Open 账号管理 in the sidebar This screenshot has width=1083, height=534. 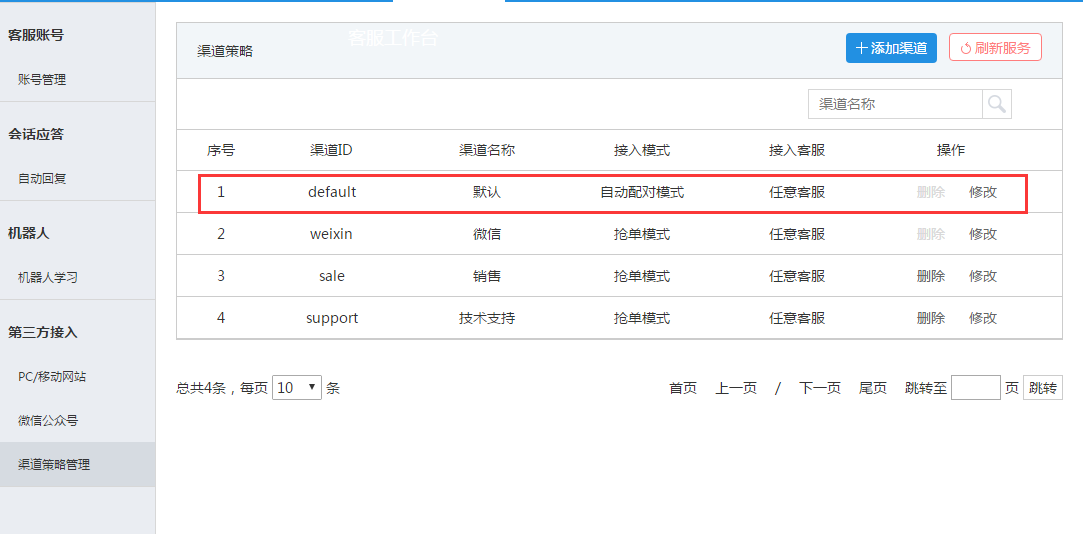coord(42,80)
